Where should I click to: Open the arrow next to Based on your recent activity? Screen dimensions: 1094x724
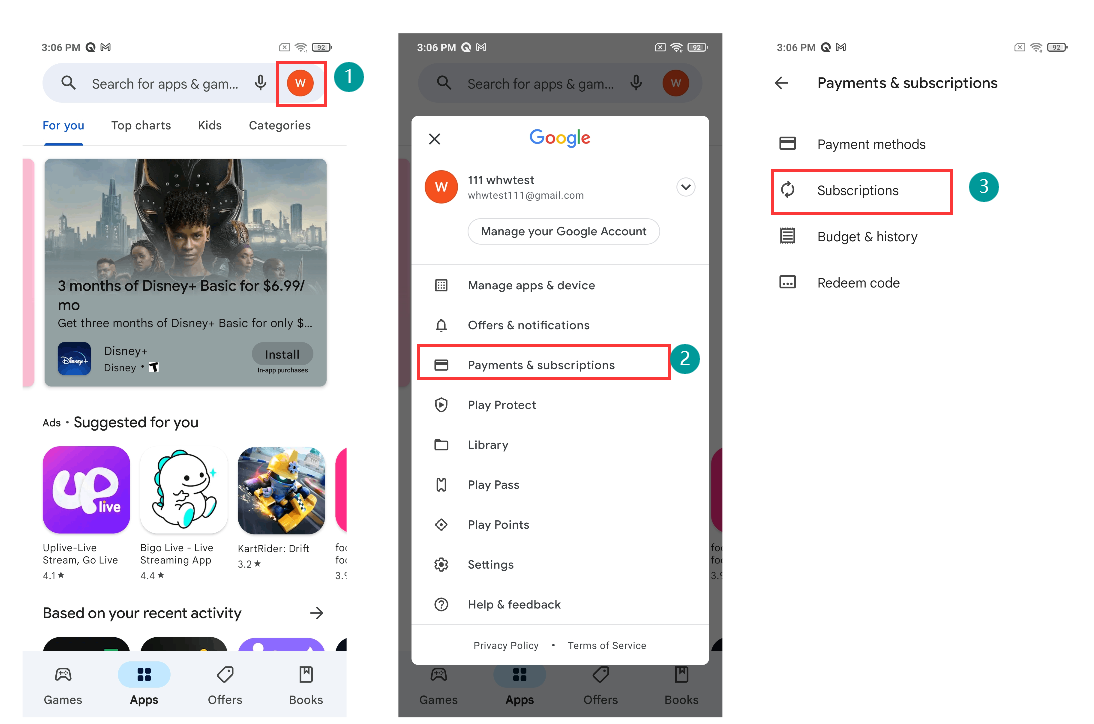point(316,612)
